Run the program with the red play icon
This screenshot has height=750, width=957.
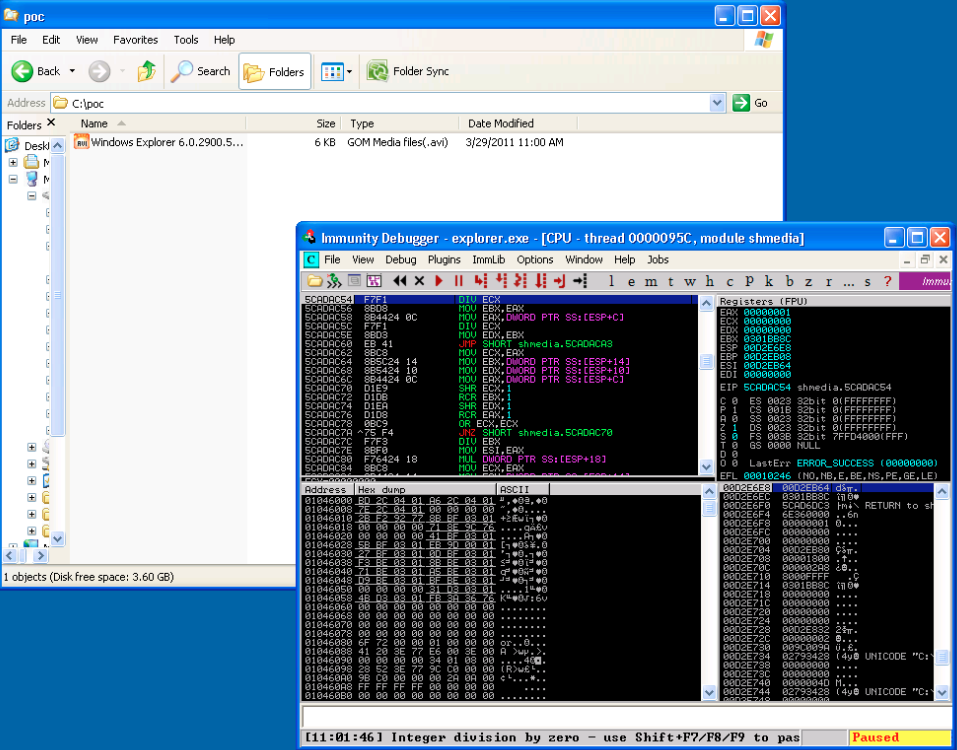(x=439, y=281)
